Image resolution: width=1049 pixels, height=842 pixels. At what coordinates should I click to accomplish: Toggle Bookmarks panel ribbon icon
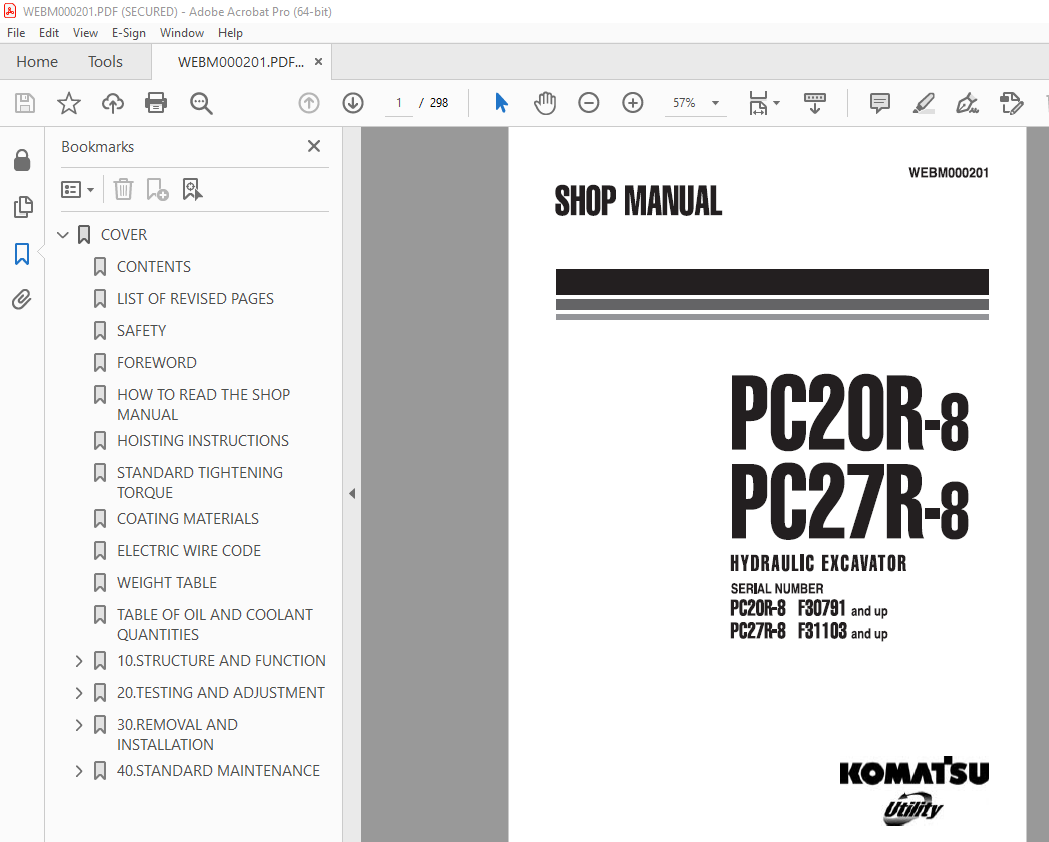tap(22, 253)
